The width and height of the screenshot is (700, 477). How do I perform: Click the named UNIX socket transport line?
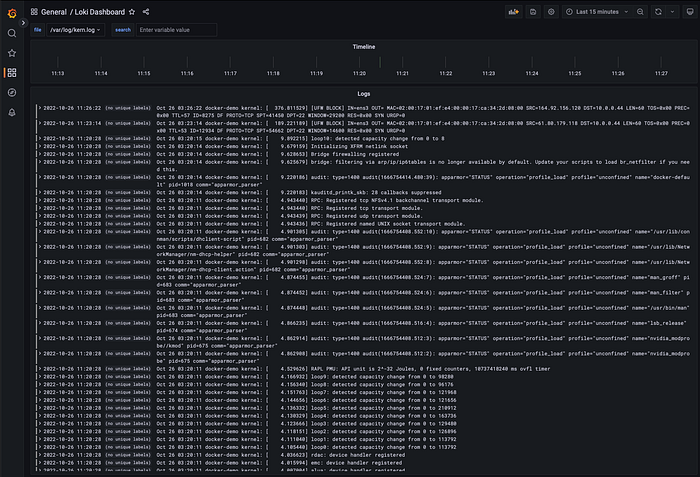point(310,224)
